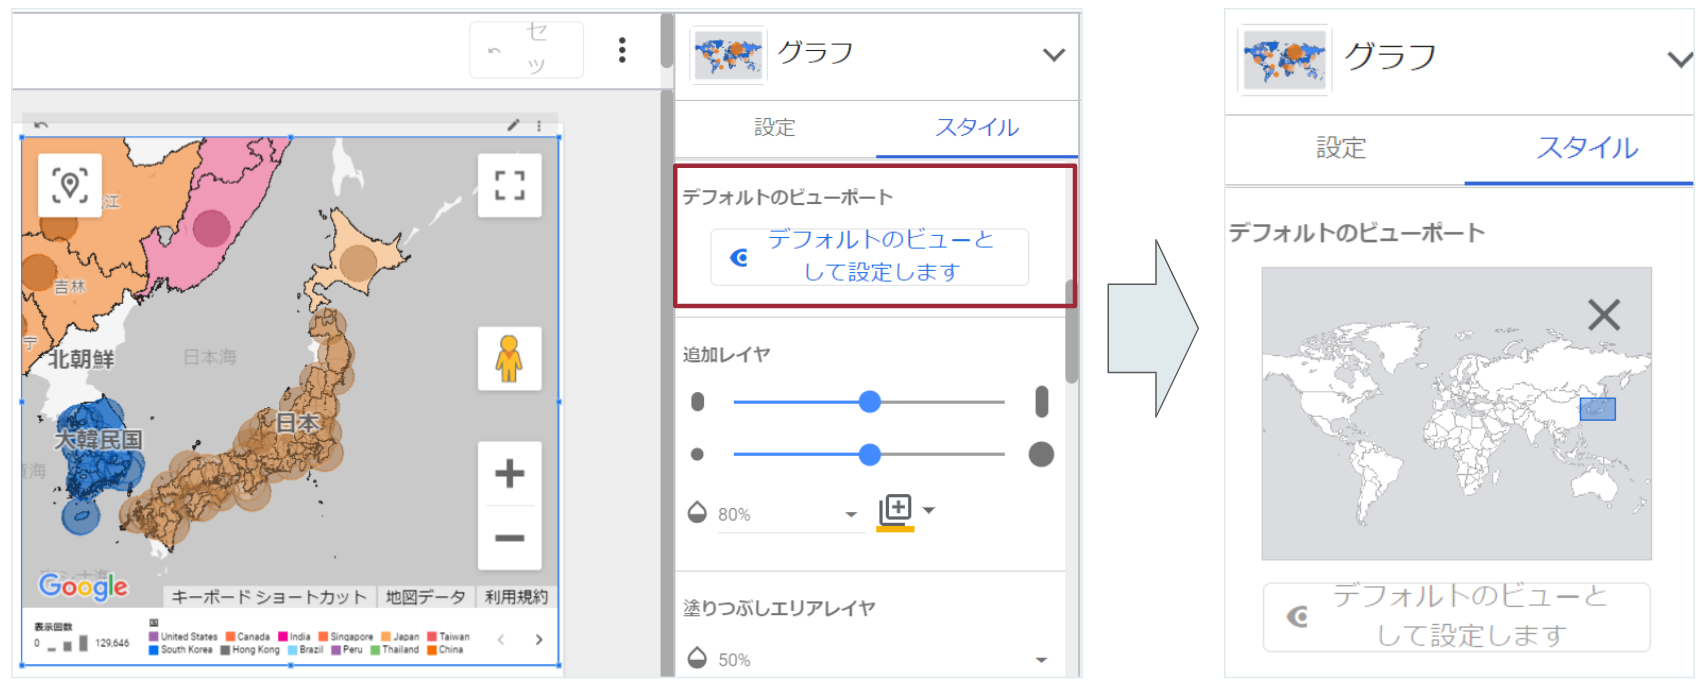Click the world map viewport thumbnail
The image size is (1700, 685).
click(x=1455, y=413)
